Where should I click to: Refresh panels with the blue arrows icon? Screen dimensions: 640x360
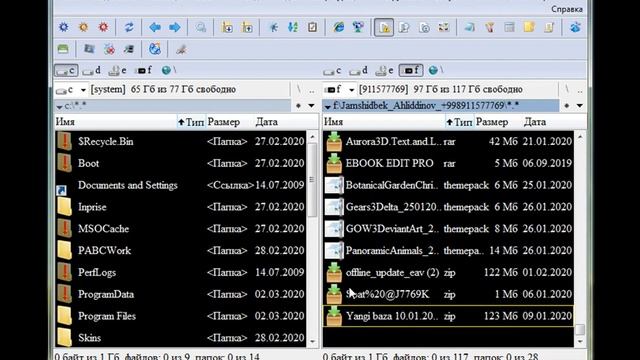point(129,27)
